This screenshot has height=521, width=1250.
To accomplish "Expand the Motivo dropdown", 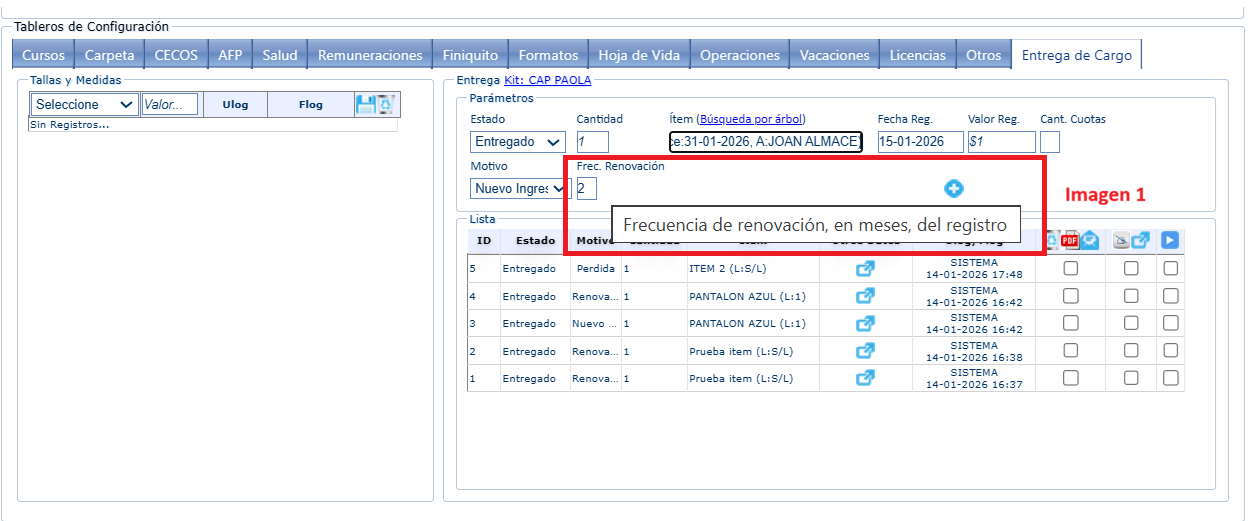I will coord(517,188).
